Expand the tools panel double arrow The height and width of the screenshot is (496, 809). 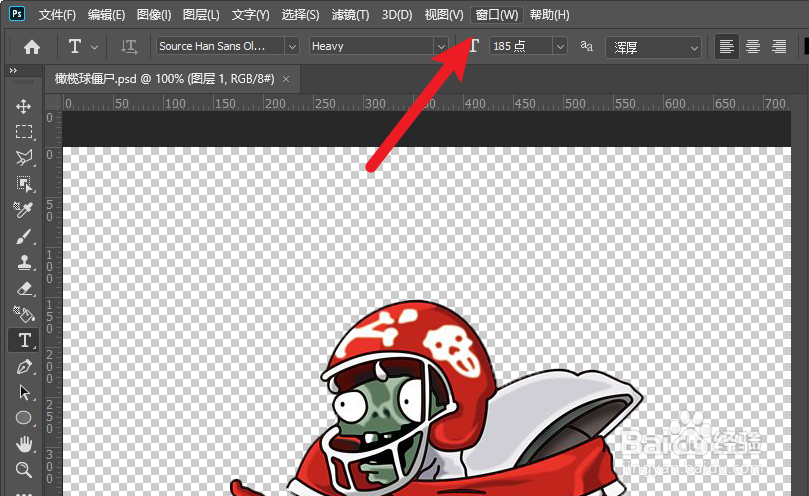coord(13,70)
